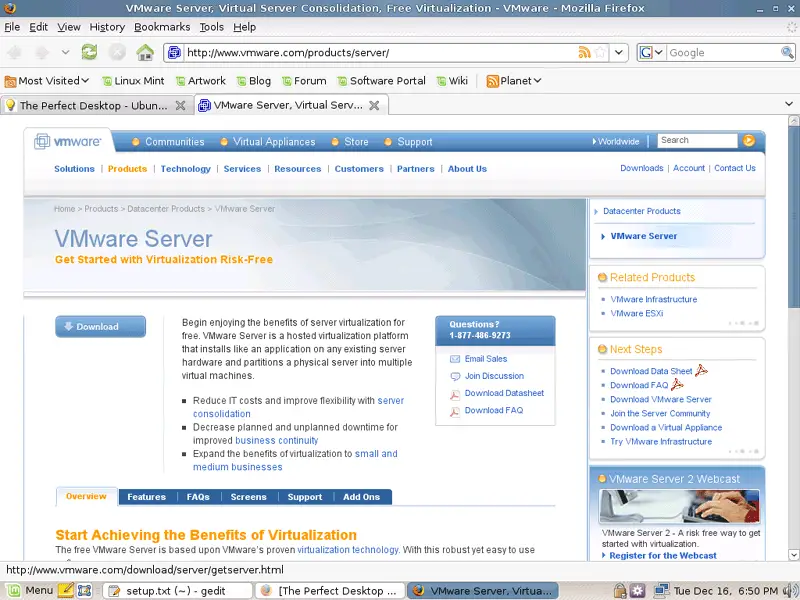Click the vertical scrollbar thumb

tap(793, 217)
